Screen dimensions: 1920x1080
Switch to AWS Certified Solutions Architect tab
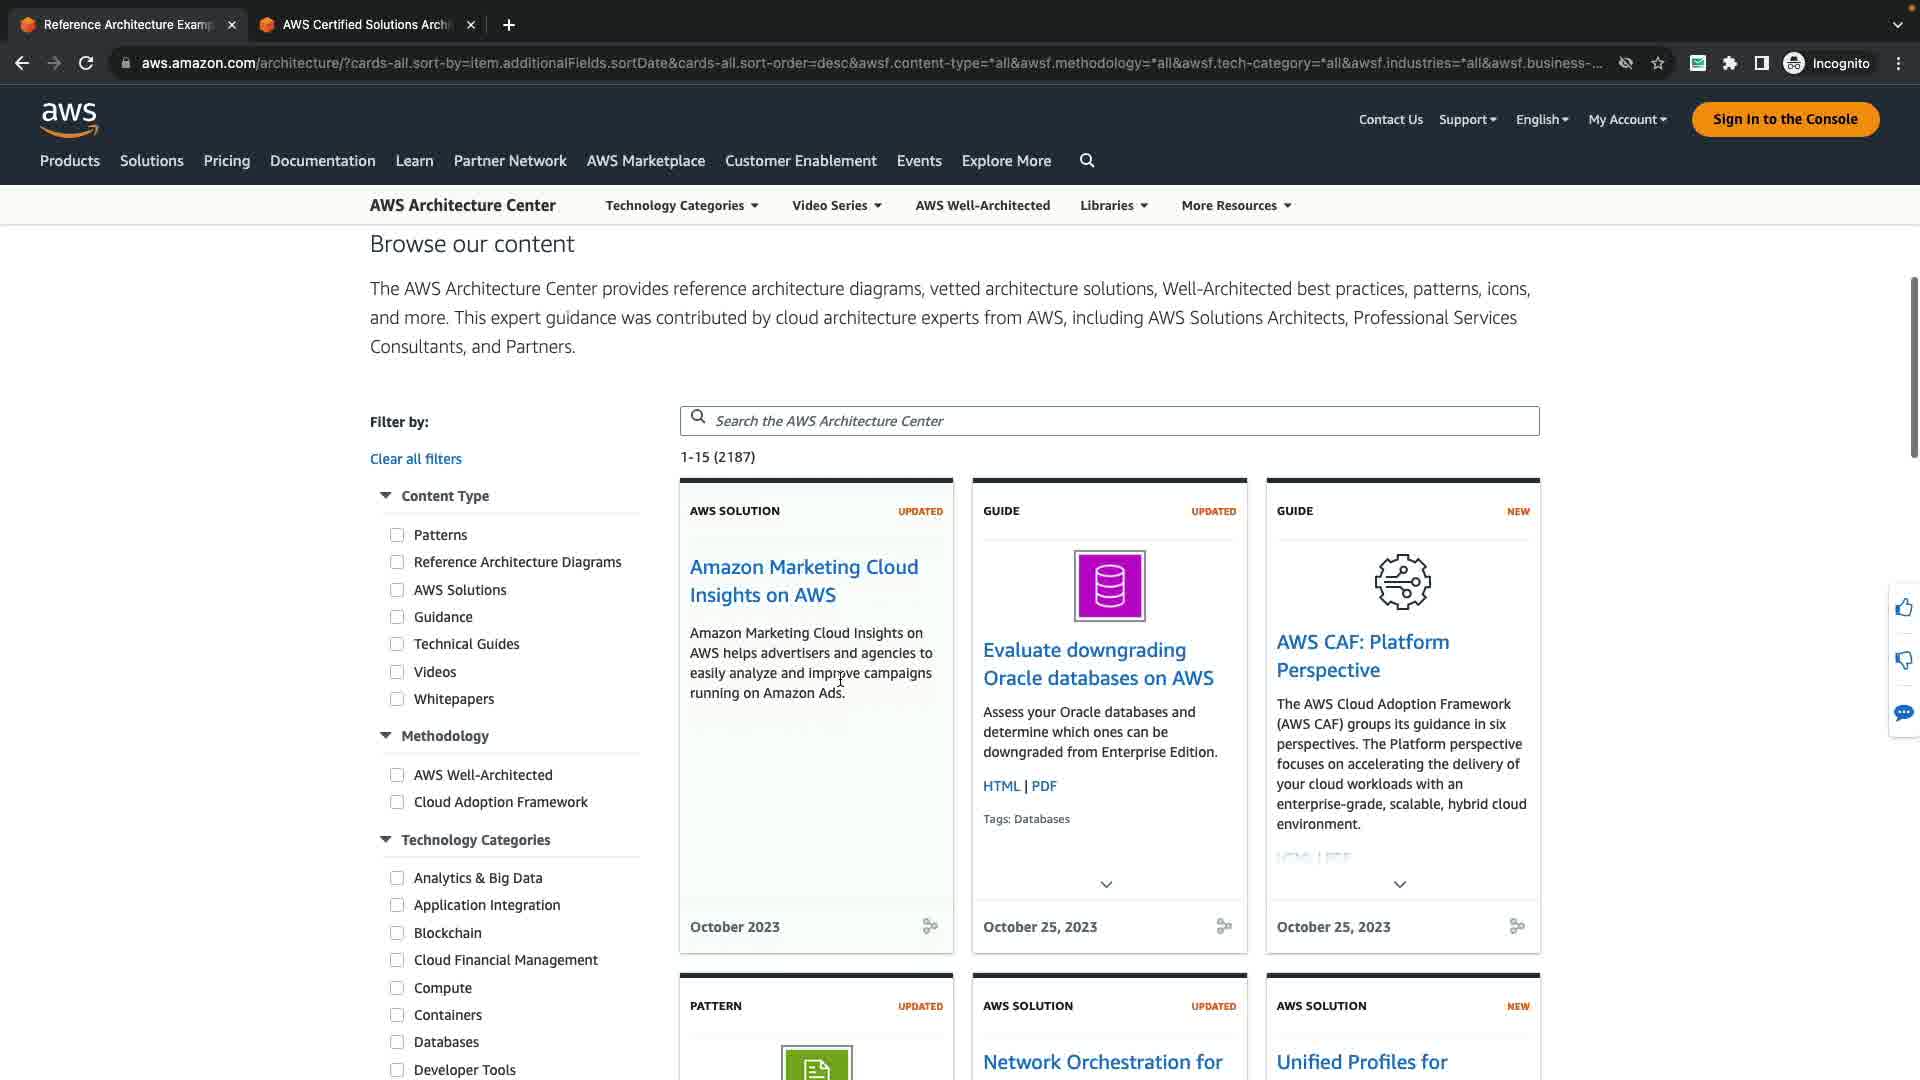[x=366, y=25]
